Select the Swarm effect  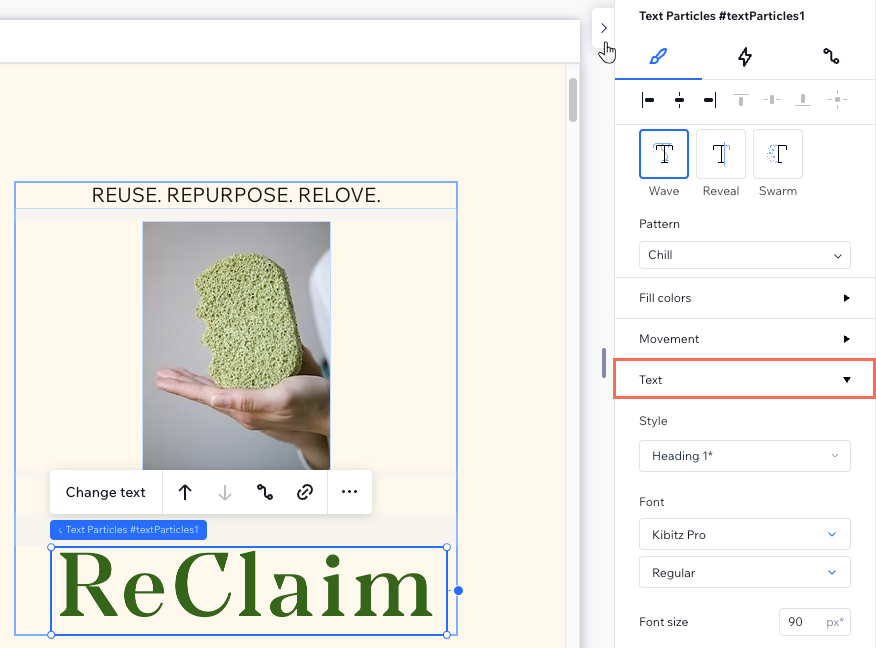[x=777, y=154]
